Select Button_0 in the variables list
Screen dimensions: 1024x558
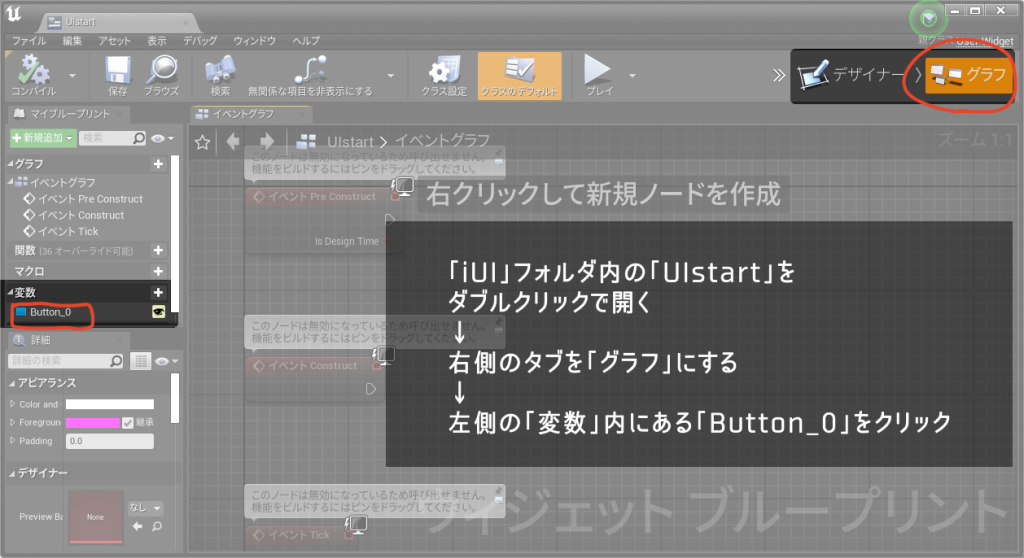[x=50, y=313]
